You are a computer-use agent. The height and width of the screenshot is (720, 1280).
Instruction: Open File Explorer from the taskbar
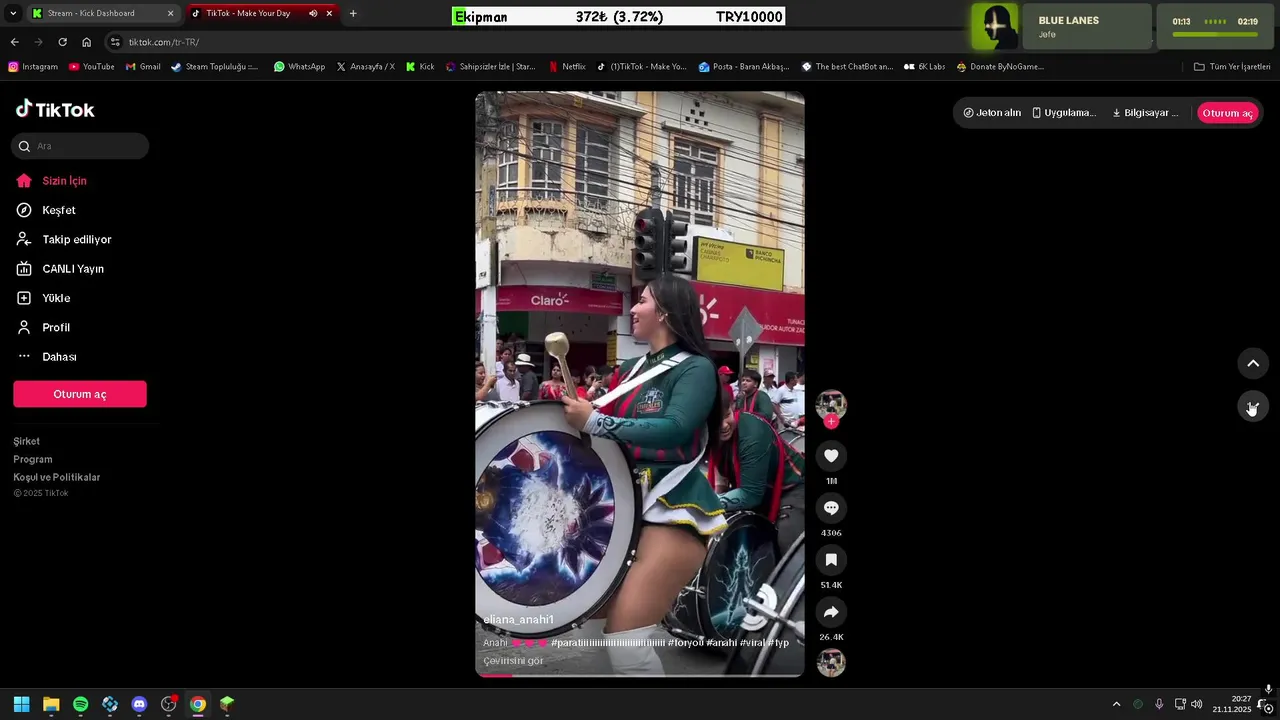pyautogui.click(x=51, y=704)
